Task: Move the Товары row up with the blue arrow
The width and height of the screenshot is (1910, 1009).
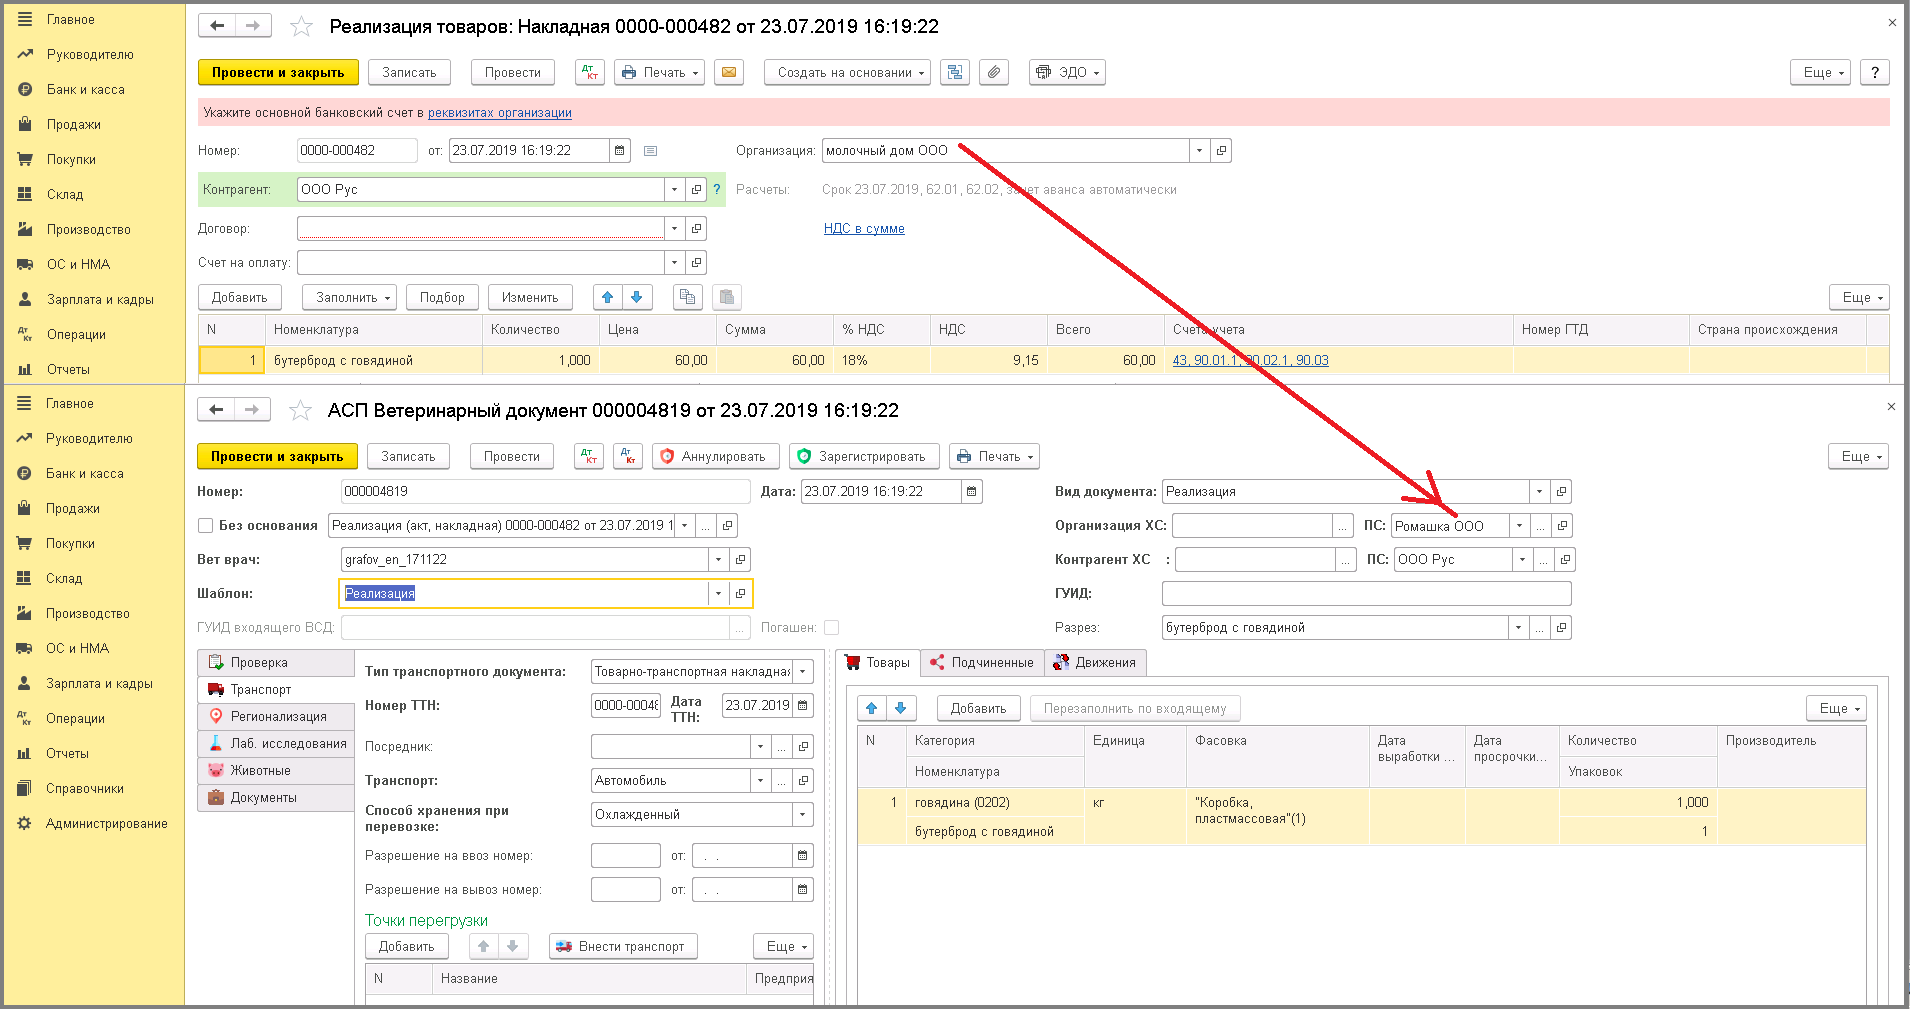Action: tap(872, 708)
